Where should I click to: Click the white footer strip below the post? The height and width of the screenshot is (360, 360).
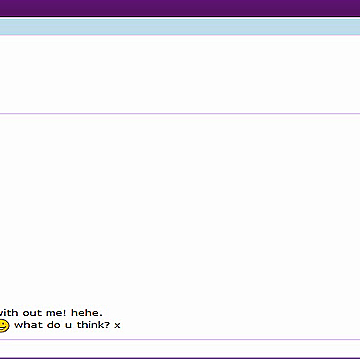pos(180,349)
